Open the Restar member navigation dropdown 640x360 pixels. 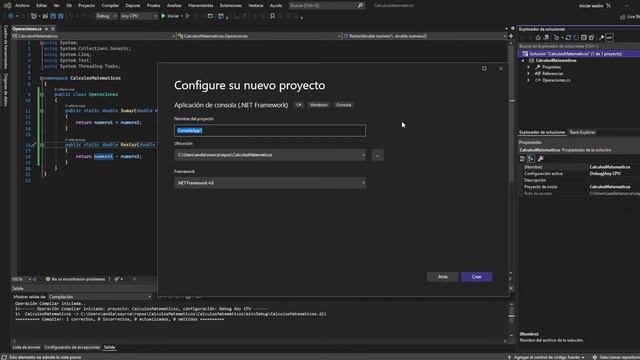[x=424, y=36]
